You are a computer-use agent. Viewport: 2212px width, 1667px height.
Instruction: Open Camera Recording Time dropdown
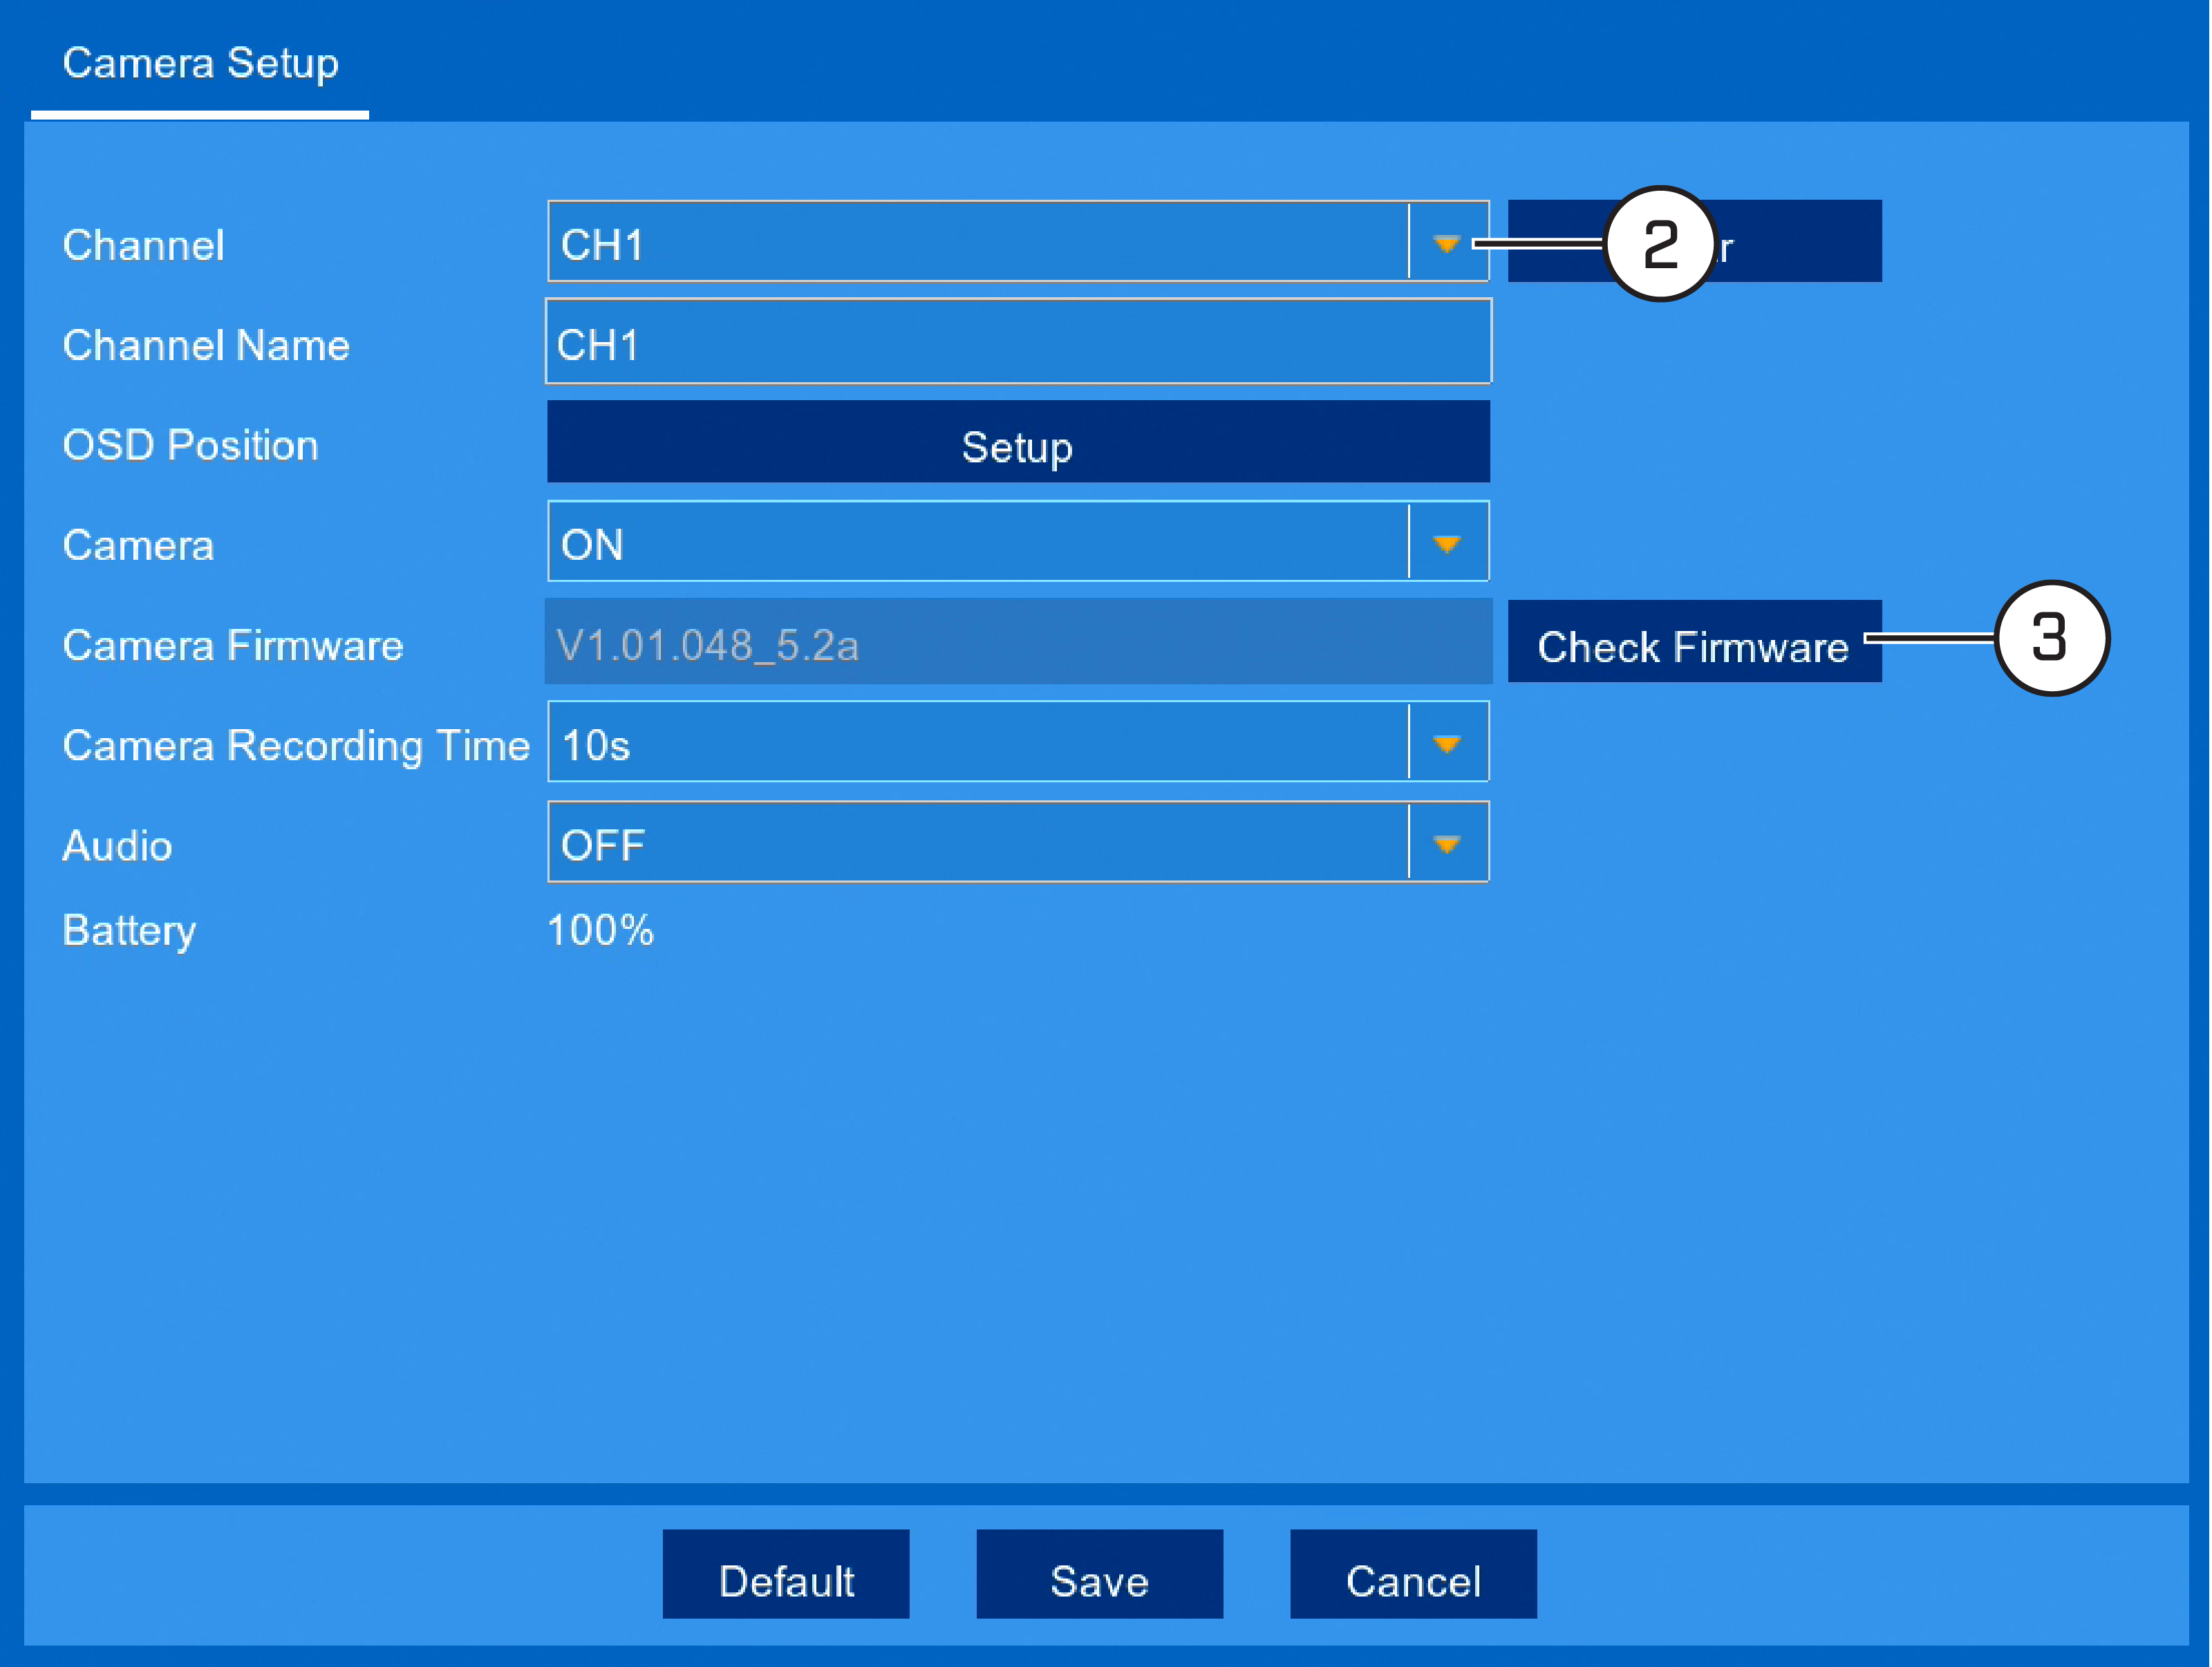coord(1017,741)
